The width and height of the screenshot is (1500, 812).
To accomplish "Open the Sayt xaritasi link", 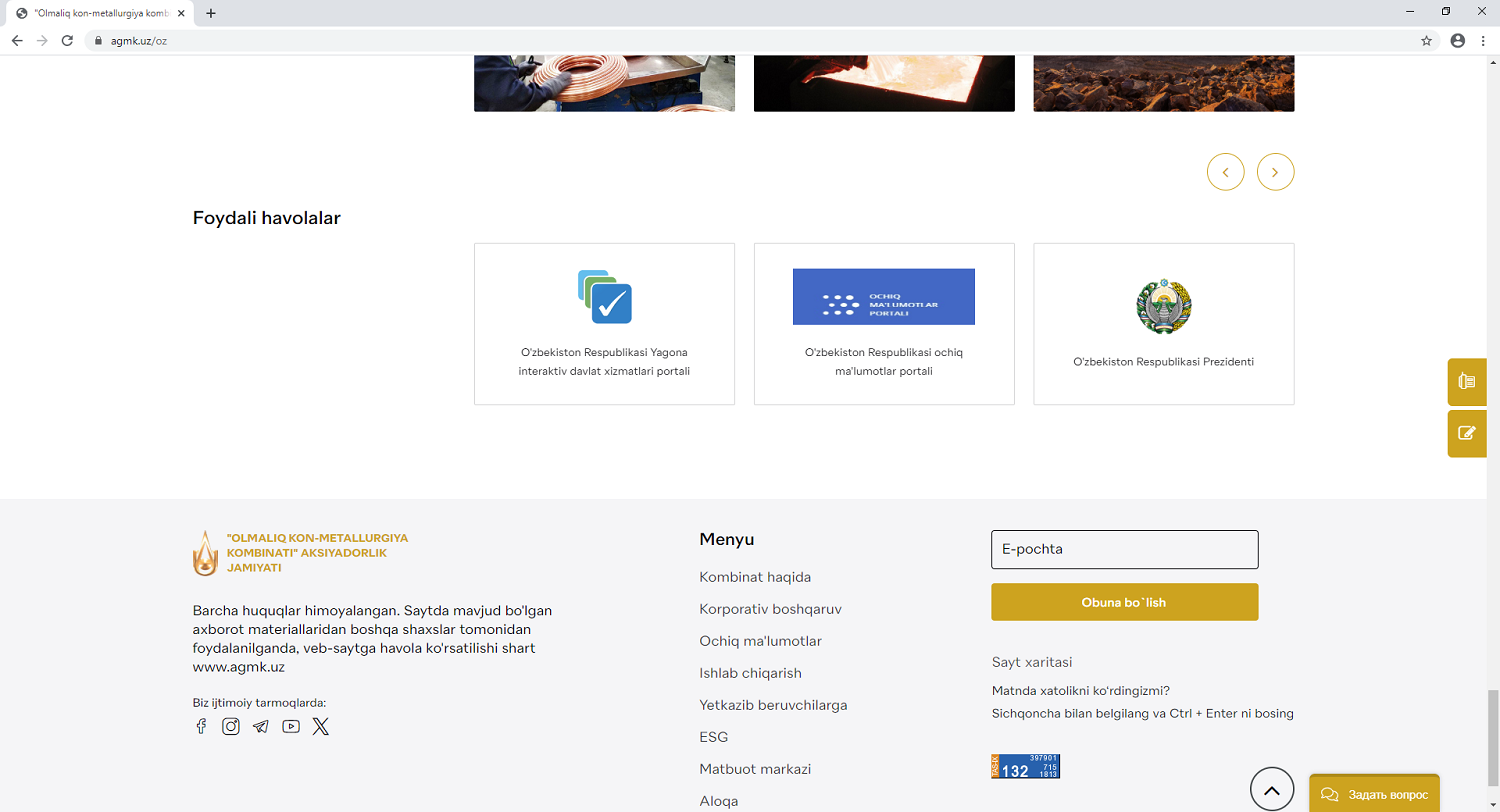I will click(1031, 662).
